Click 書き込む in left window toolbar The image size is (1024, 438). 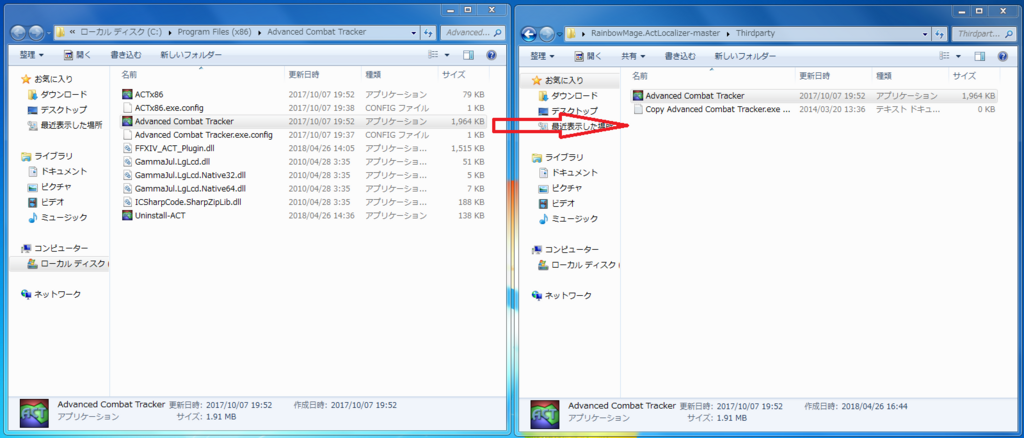[x=125, y=55]
